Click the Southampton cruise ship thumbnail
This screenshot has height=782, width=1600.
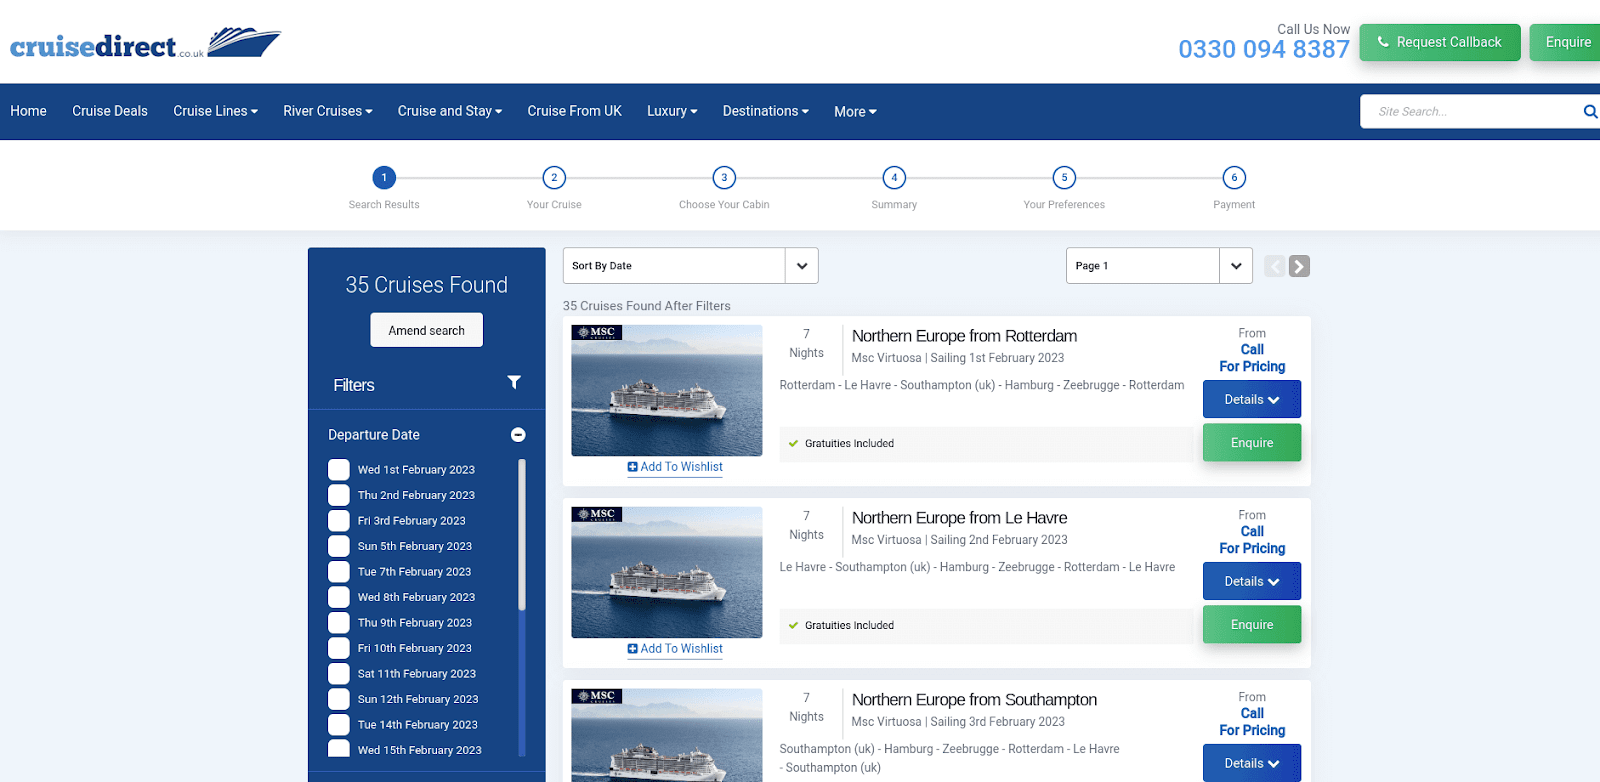pos(667,735)
